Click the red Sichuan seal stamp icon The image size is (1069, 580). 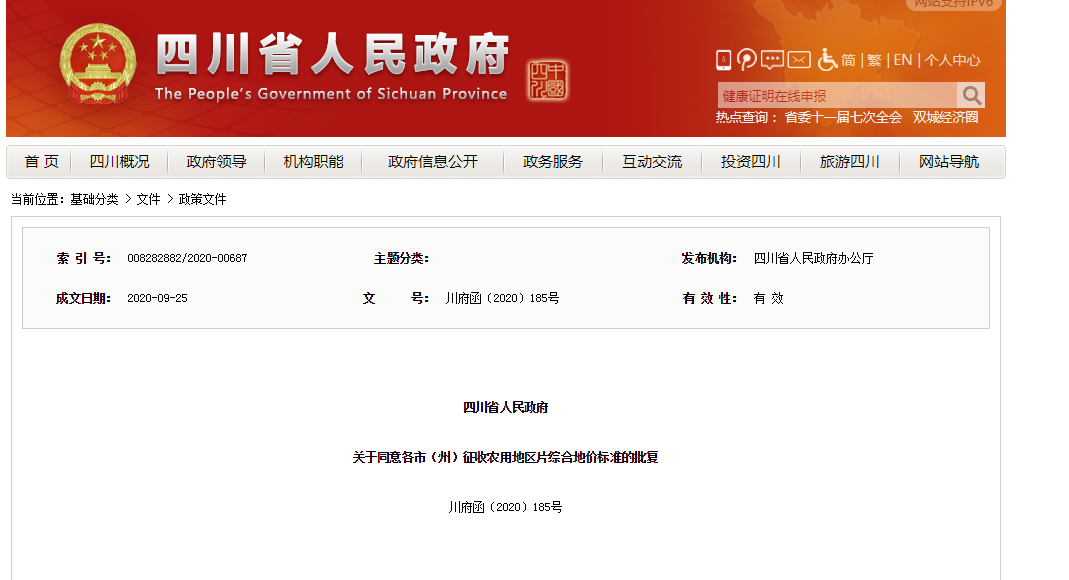[547, 80]
